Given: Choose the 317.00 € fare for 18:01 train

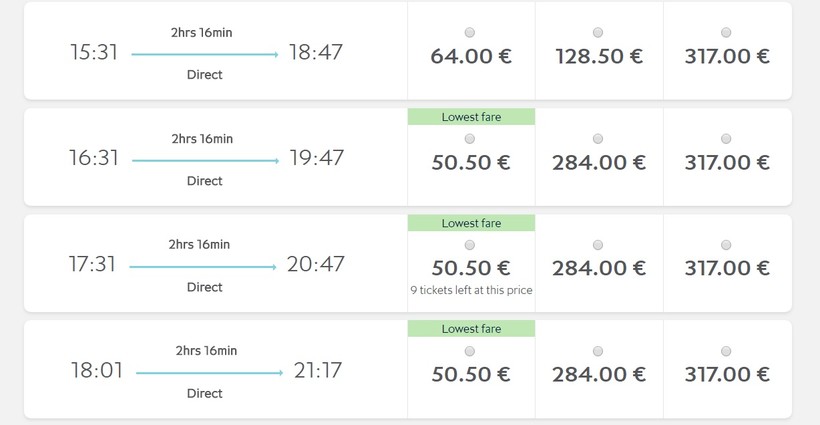Looking at the screenshot, I should [x=726, y=351].
